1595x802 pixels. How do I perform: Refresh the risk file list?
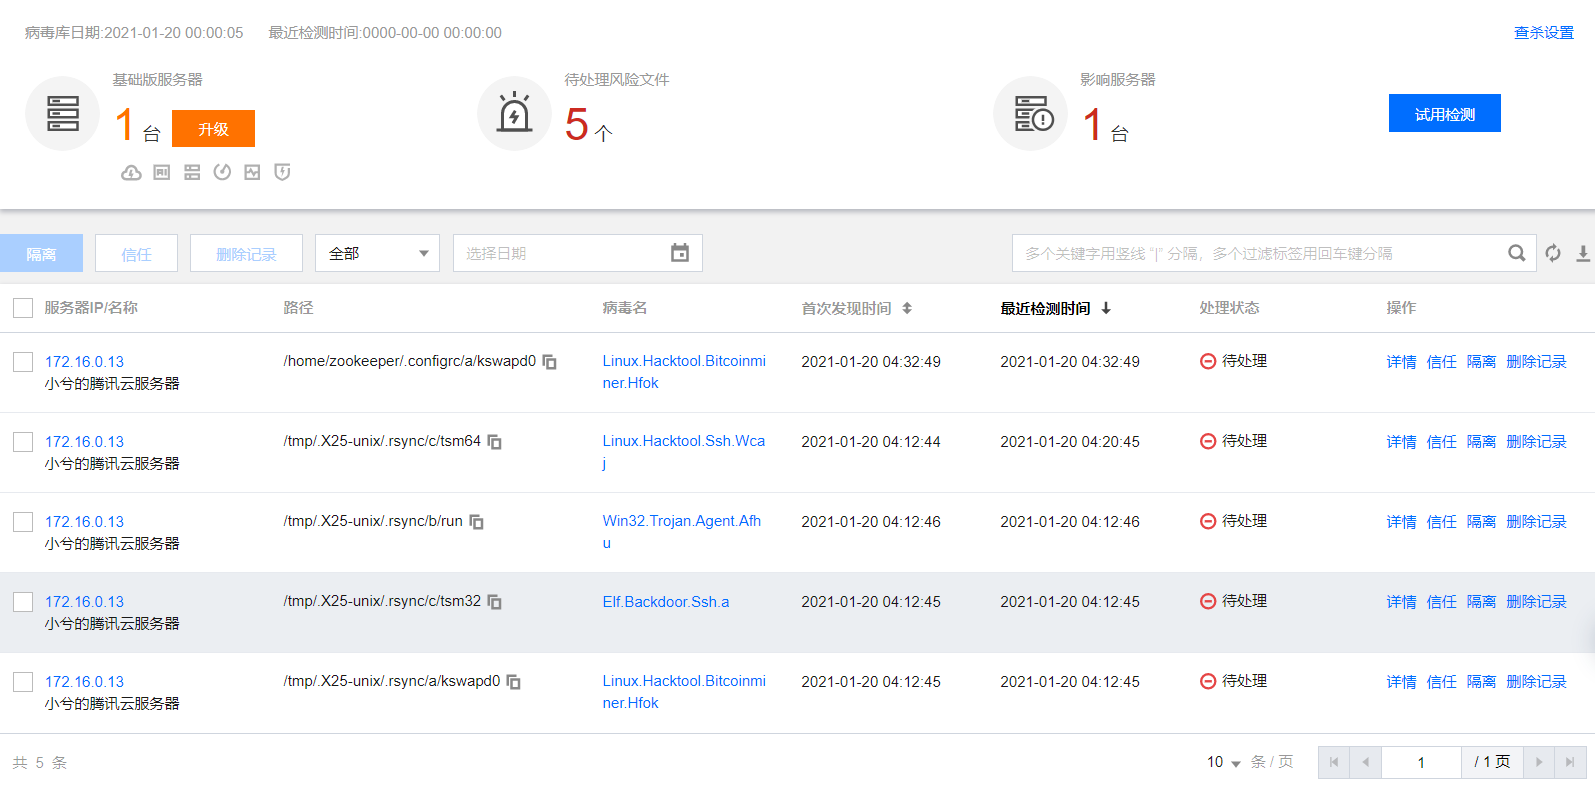(x=1553, y=253)
